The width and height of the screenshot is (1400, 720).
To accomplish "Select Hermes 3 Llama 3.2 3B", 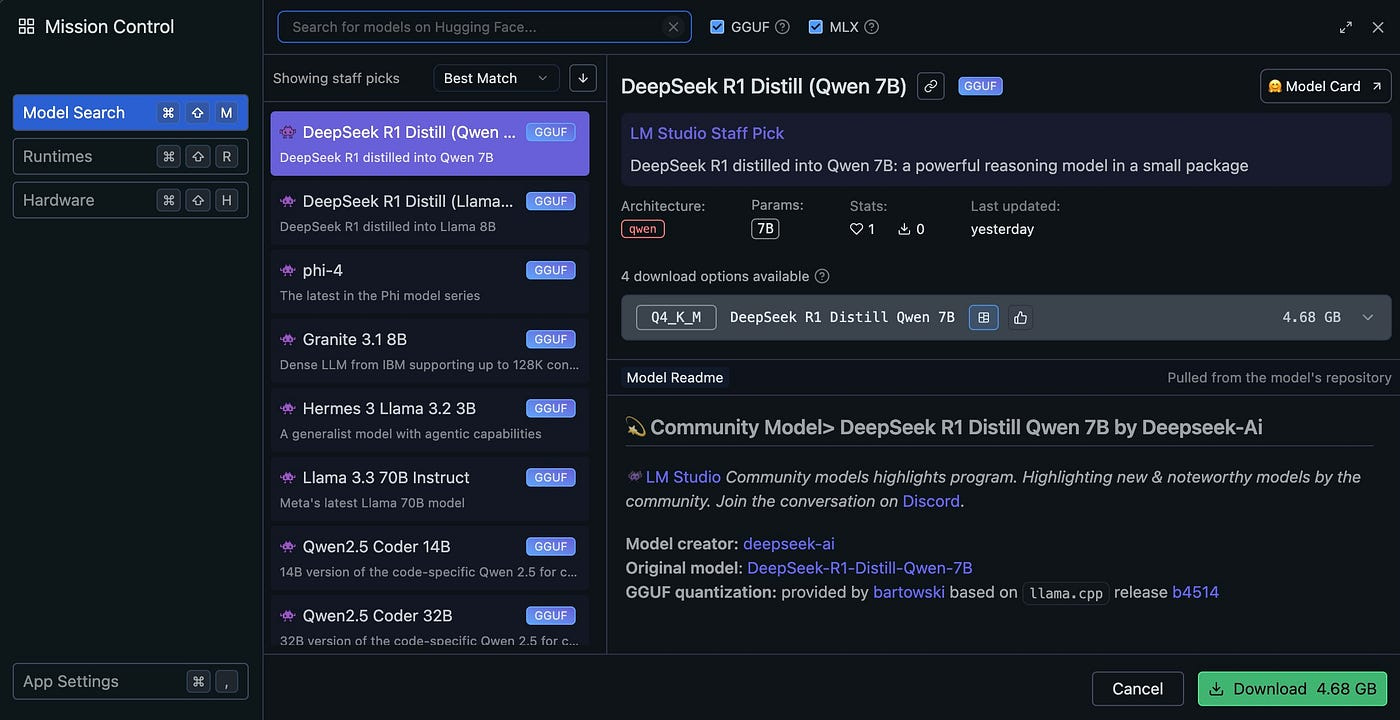I will [430, 419].
